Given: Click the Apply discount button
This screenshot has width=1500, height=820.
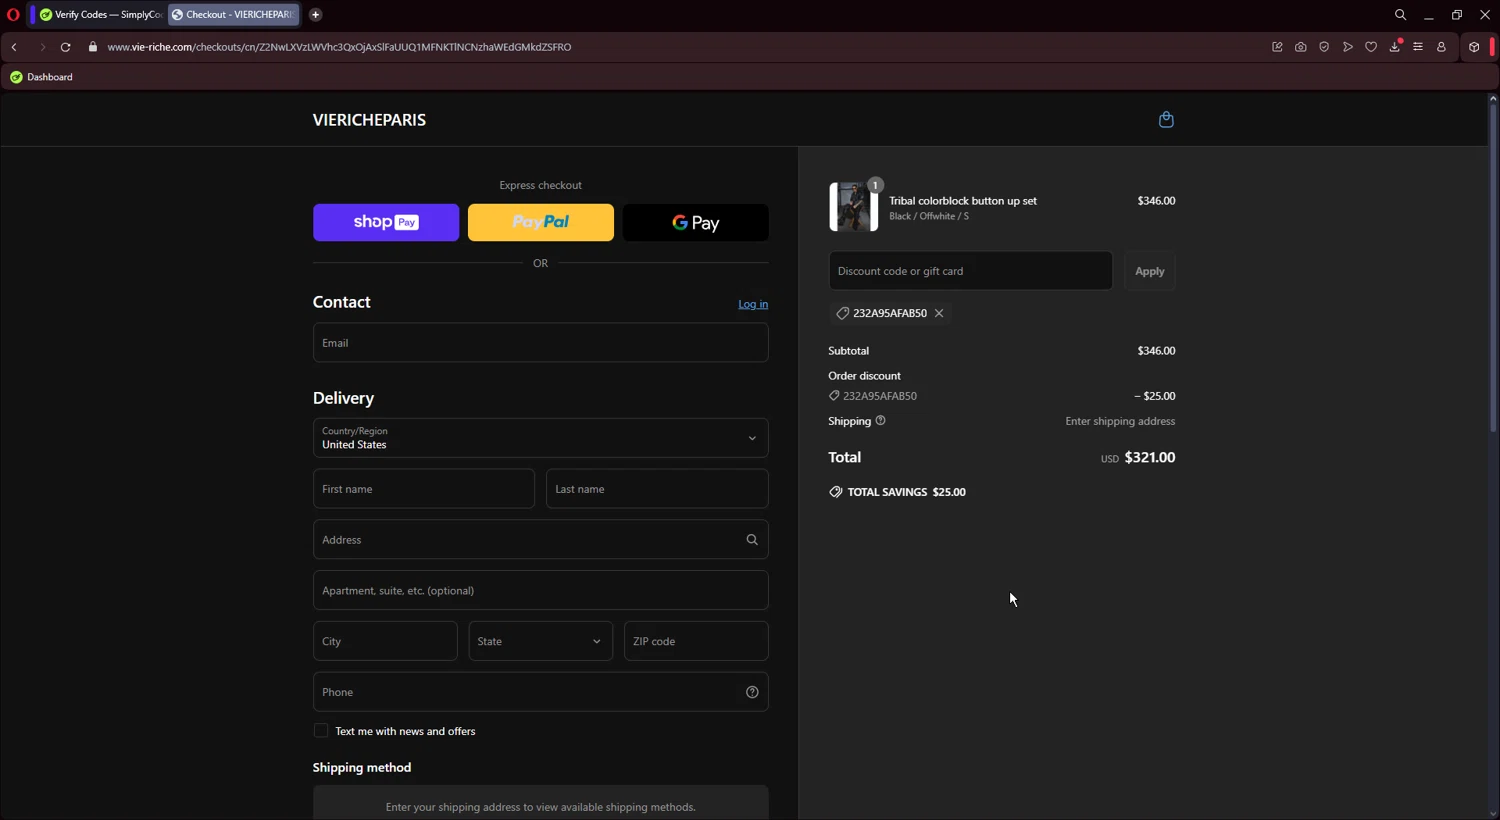Looking at the screenshot, I should point(1150,271).
